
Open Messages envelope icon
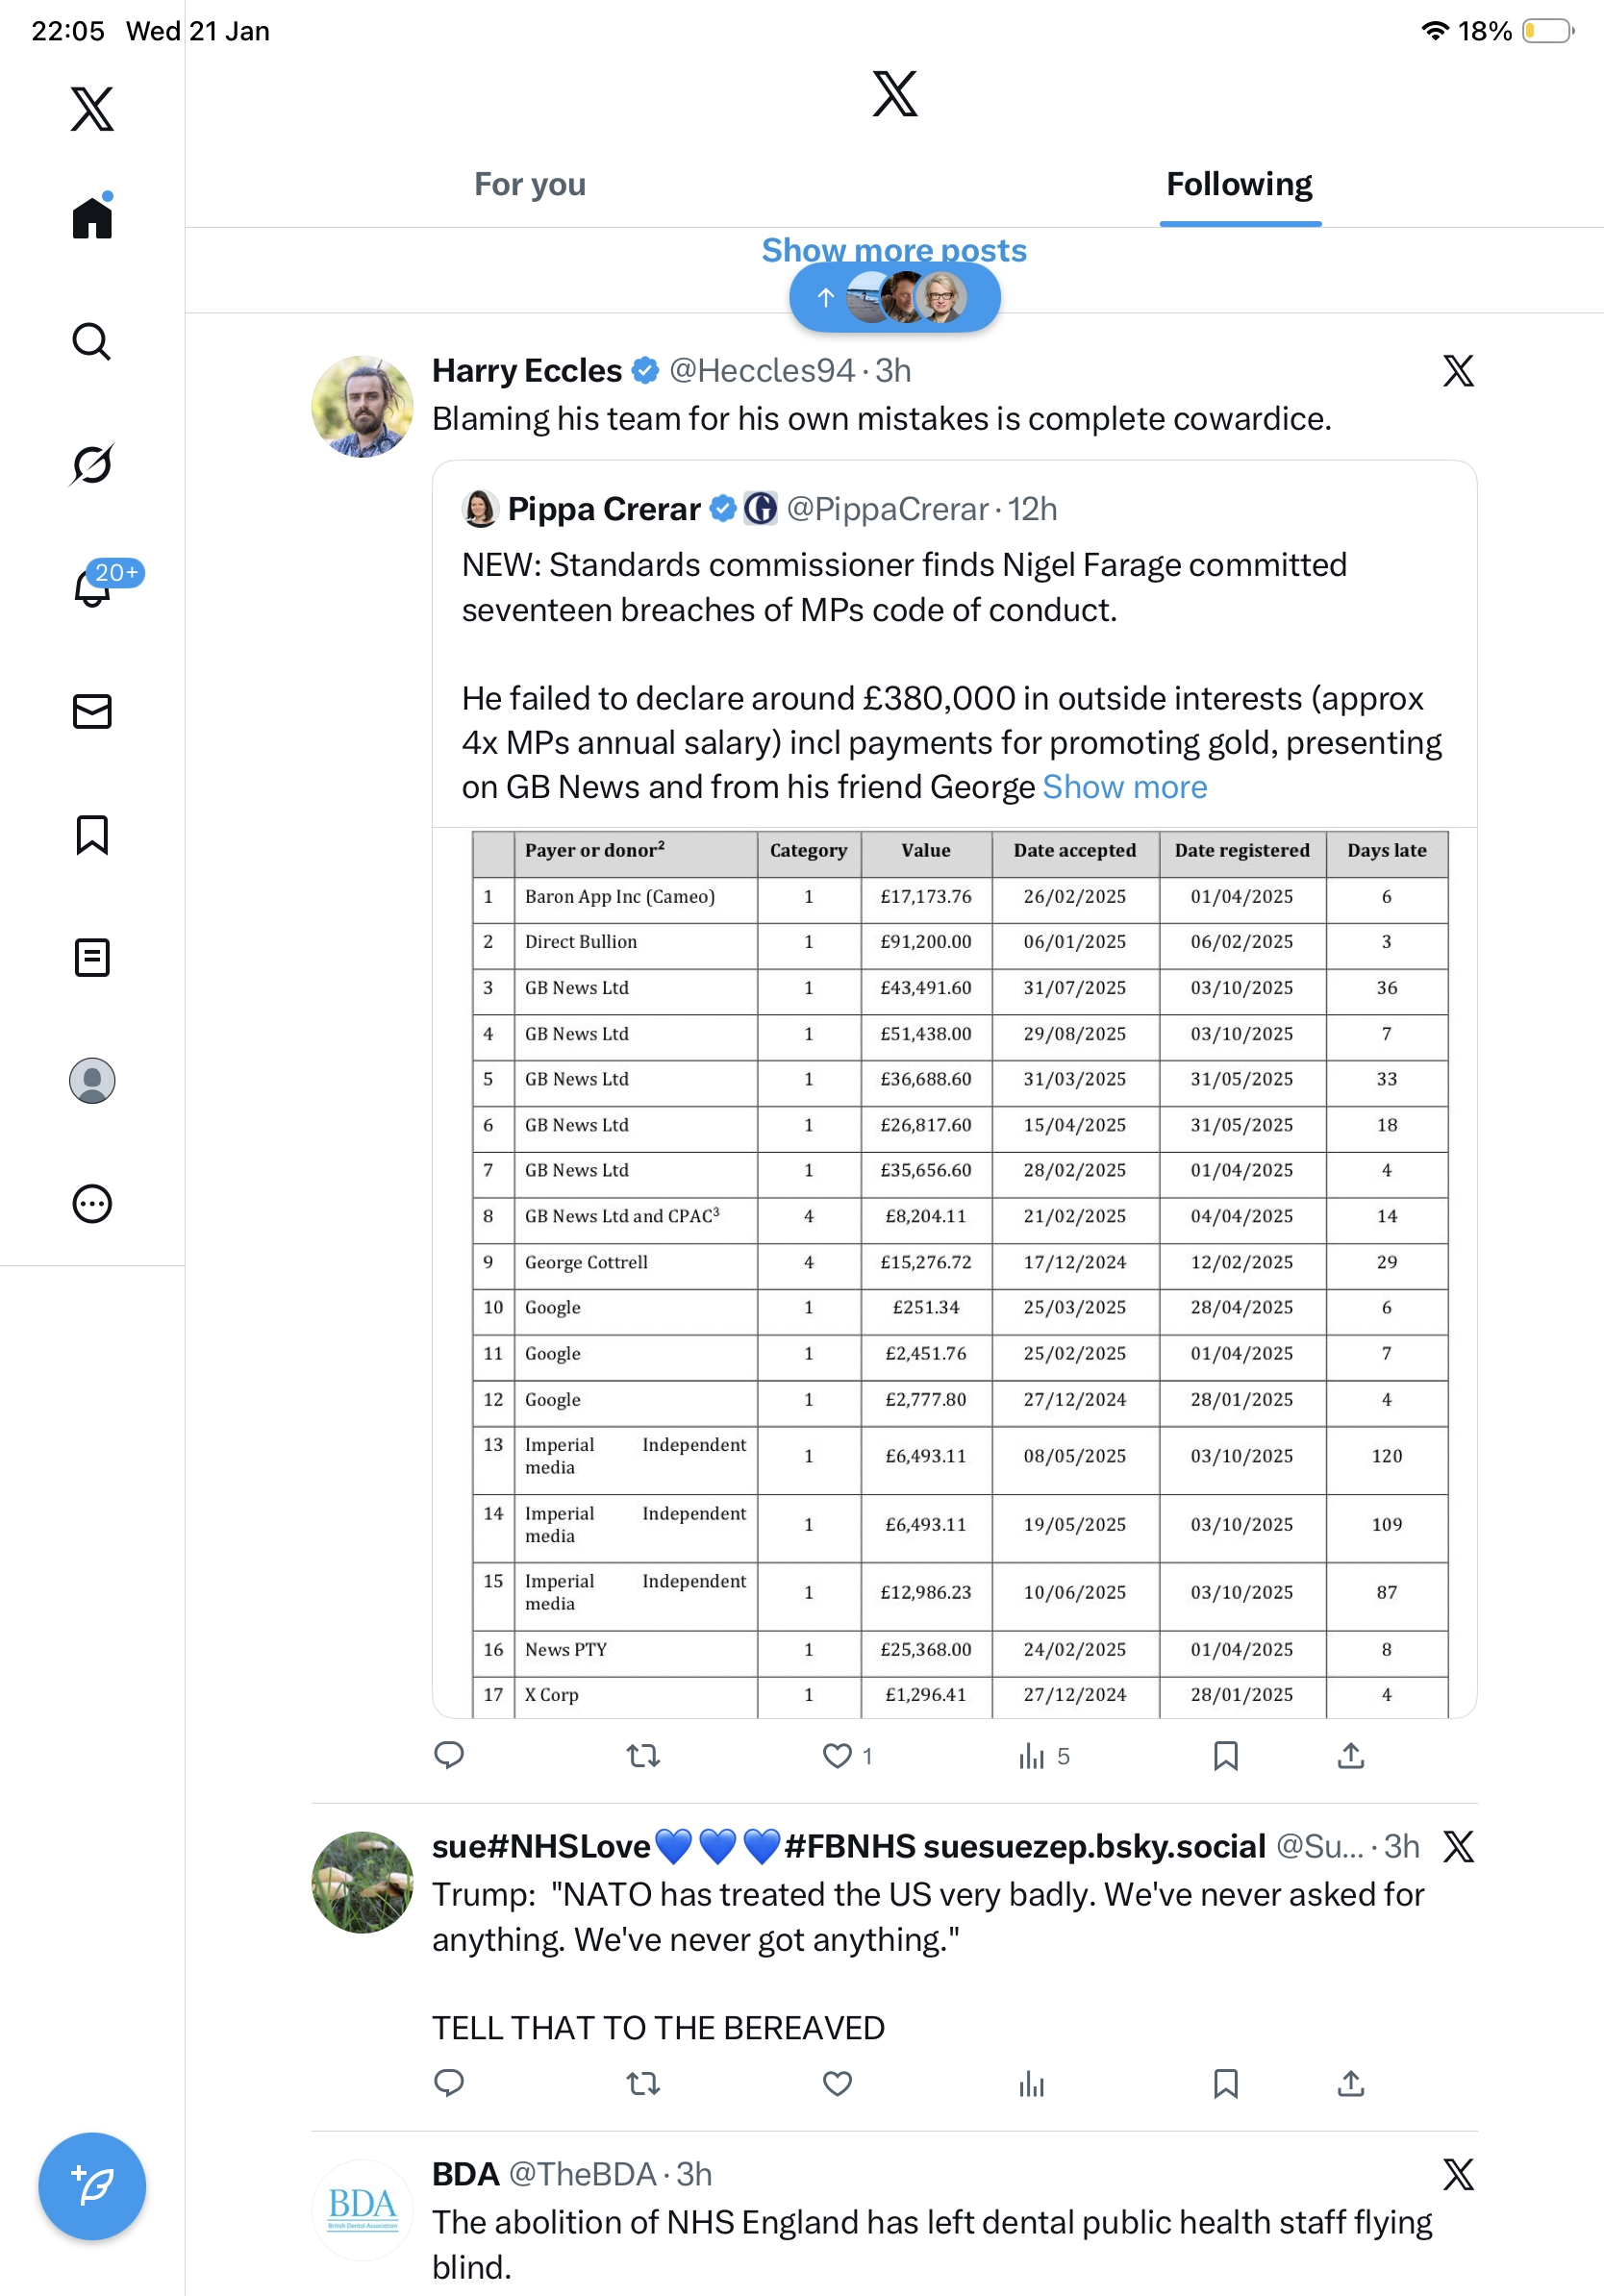click(92, 712)
